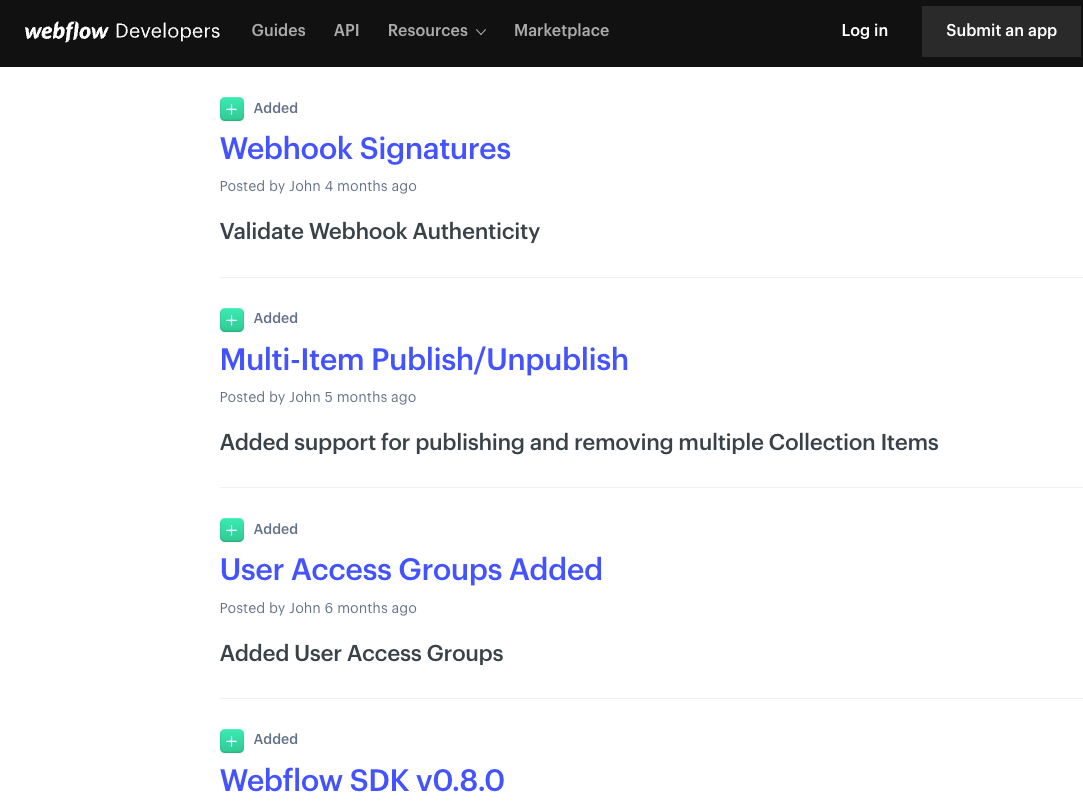Click the plus icon above Webflow SDK v0.8.0

pyautogui.click(x=231, y=740)
